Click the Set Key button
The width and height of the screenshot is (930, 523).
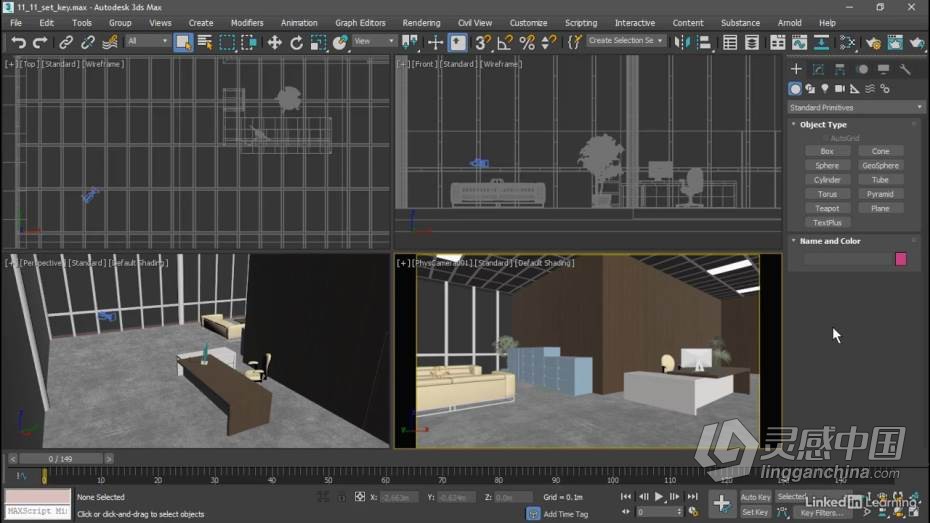[x=755, y=512]
